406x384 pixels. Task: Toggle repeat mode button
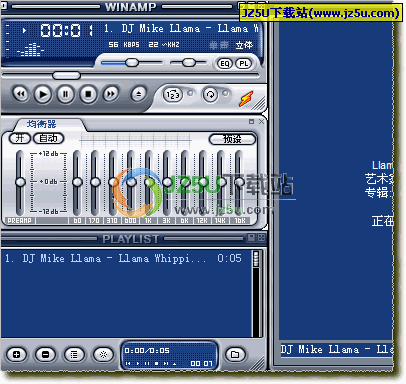click(x=210, y=95)
